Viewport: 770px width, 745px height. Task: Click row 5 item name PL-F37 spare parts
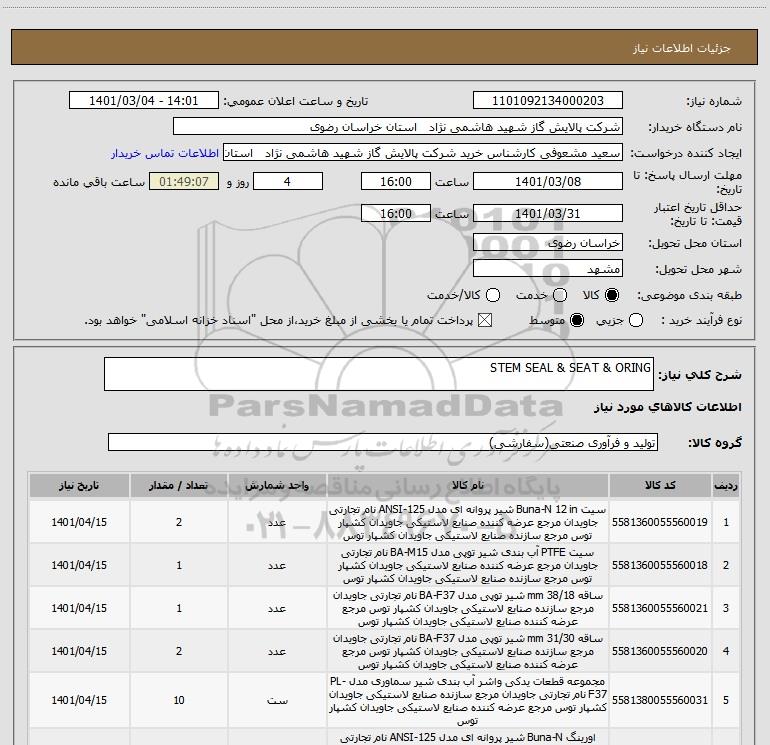point(468,701)
